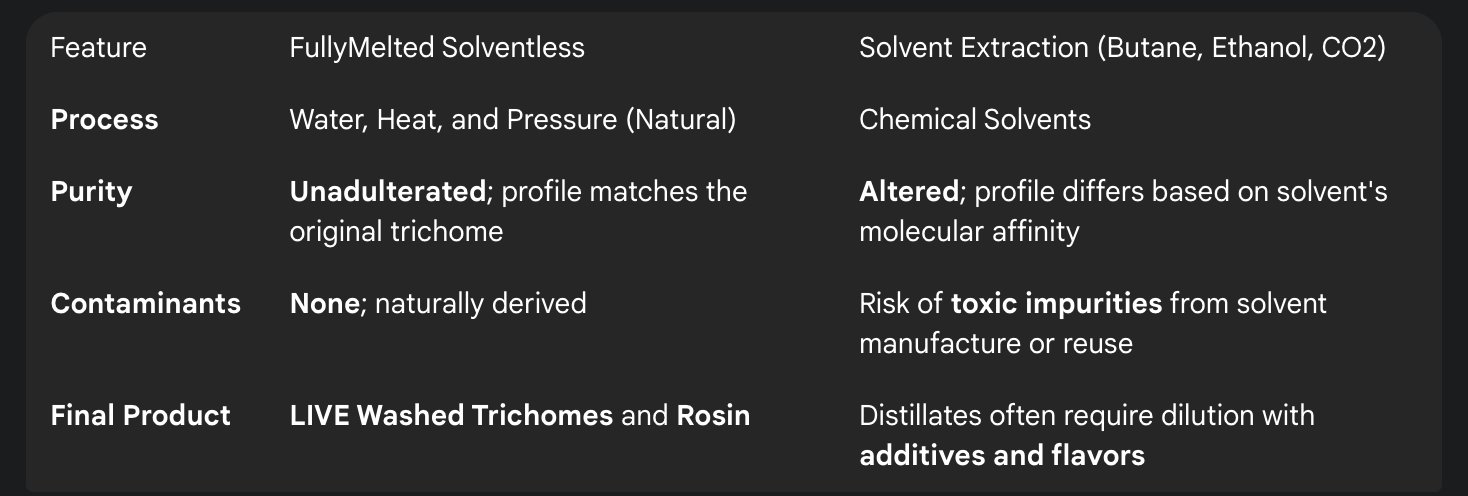The image size is (1468, 496).
Task: Click the bold phrase "additives and flavors"
Action: pyautogui.click(x=1001, y=456)
